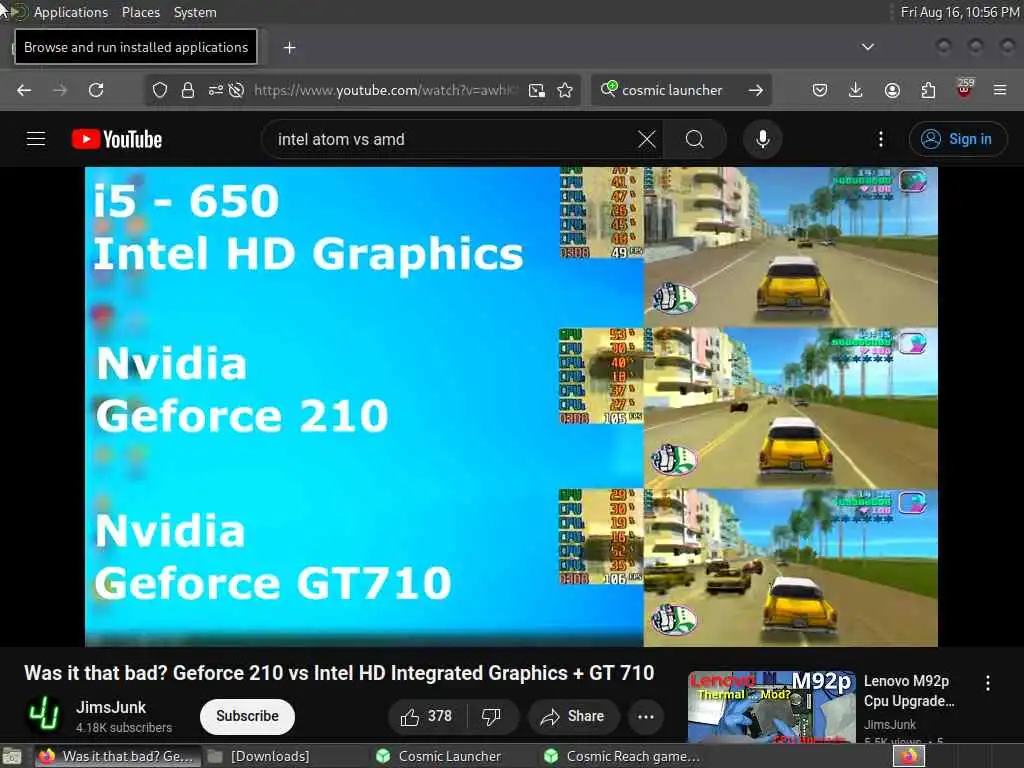
Task: Click the autoplay blocked icon
Action: [x=236, y=90]
